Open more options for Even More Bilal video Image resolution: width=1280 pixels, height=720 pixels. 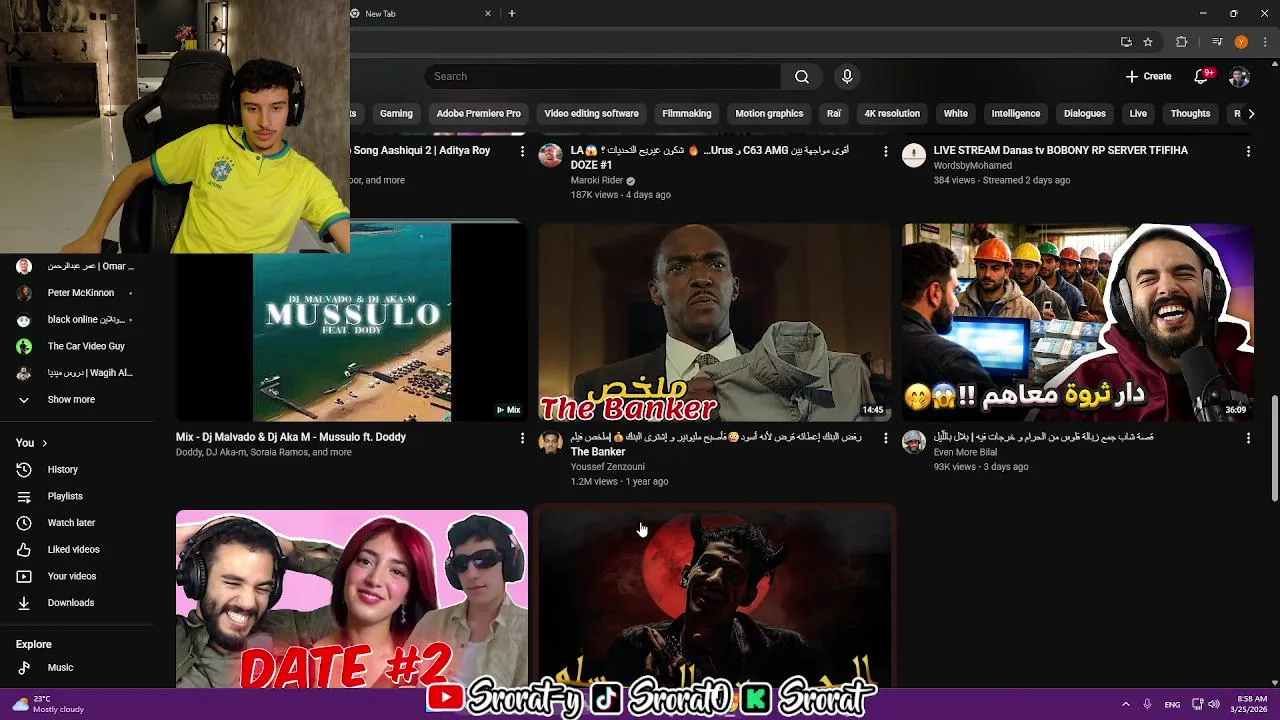pyautogui.click(x=1248, y=438)
